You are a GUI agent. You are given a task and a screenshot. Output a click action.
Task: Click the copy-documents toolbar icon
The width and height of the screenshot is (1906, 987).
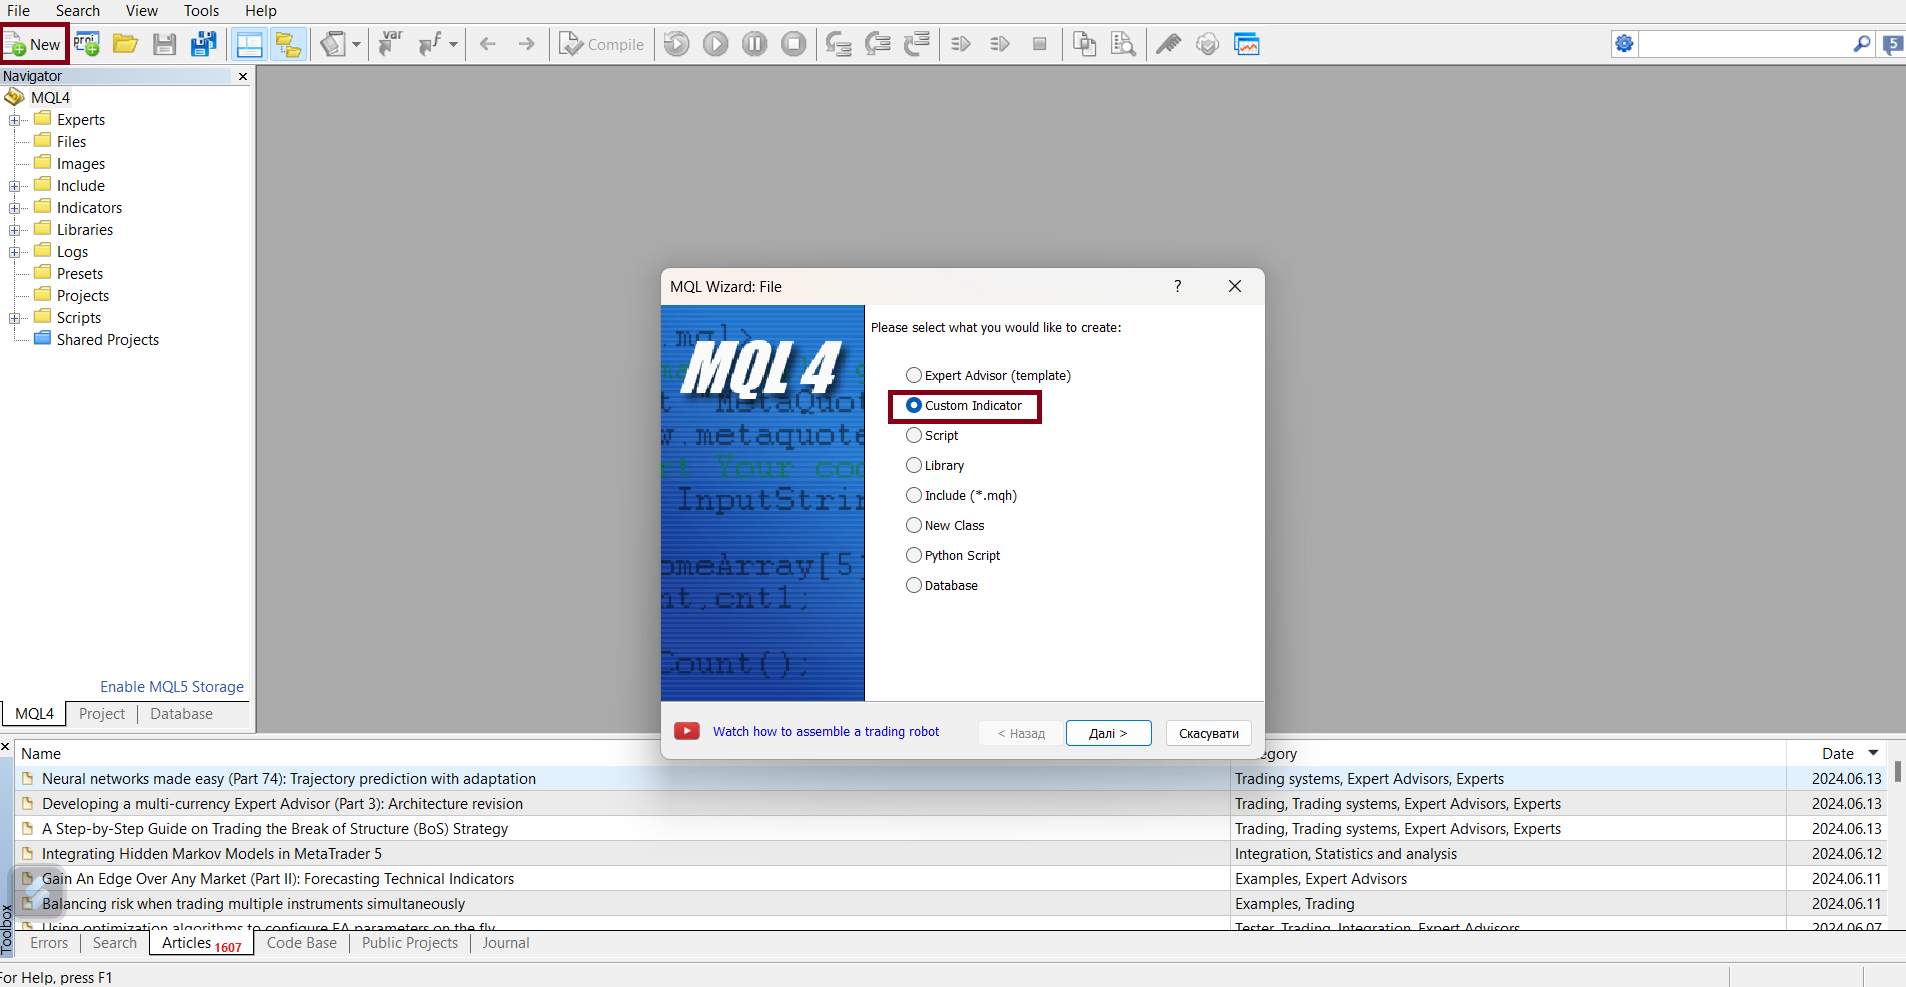[1084, 44]
